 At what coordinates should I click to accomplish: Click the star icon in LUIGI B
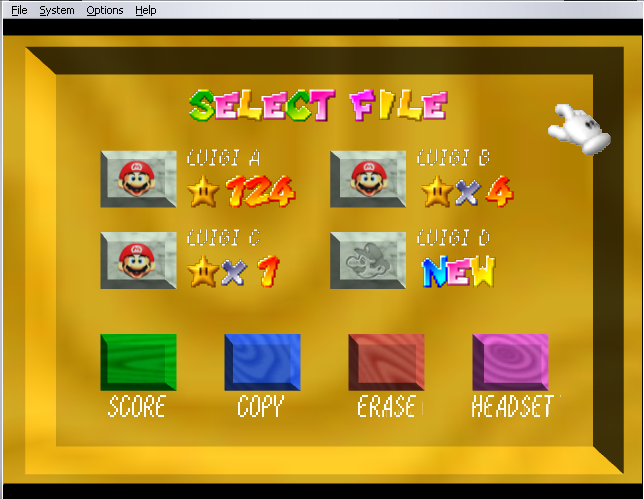point(437,191)
